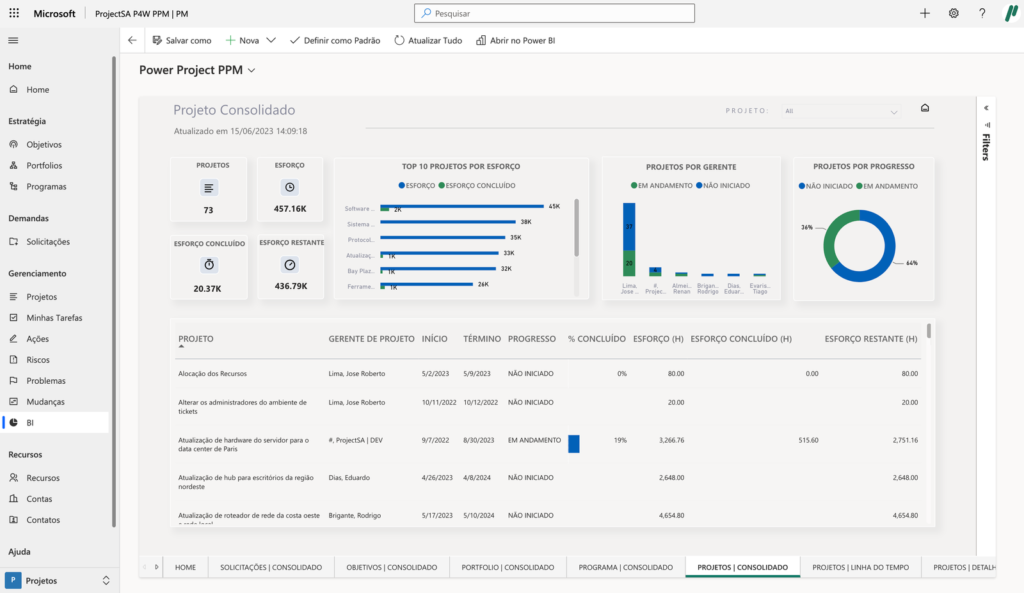The image size is (1024, 593).
Task: Click the 19% progress bar in table
Action: tap(574, 443)
